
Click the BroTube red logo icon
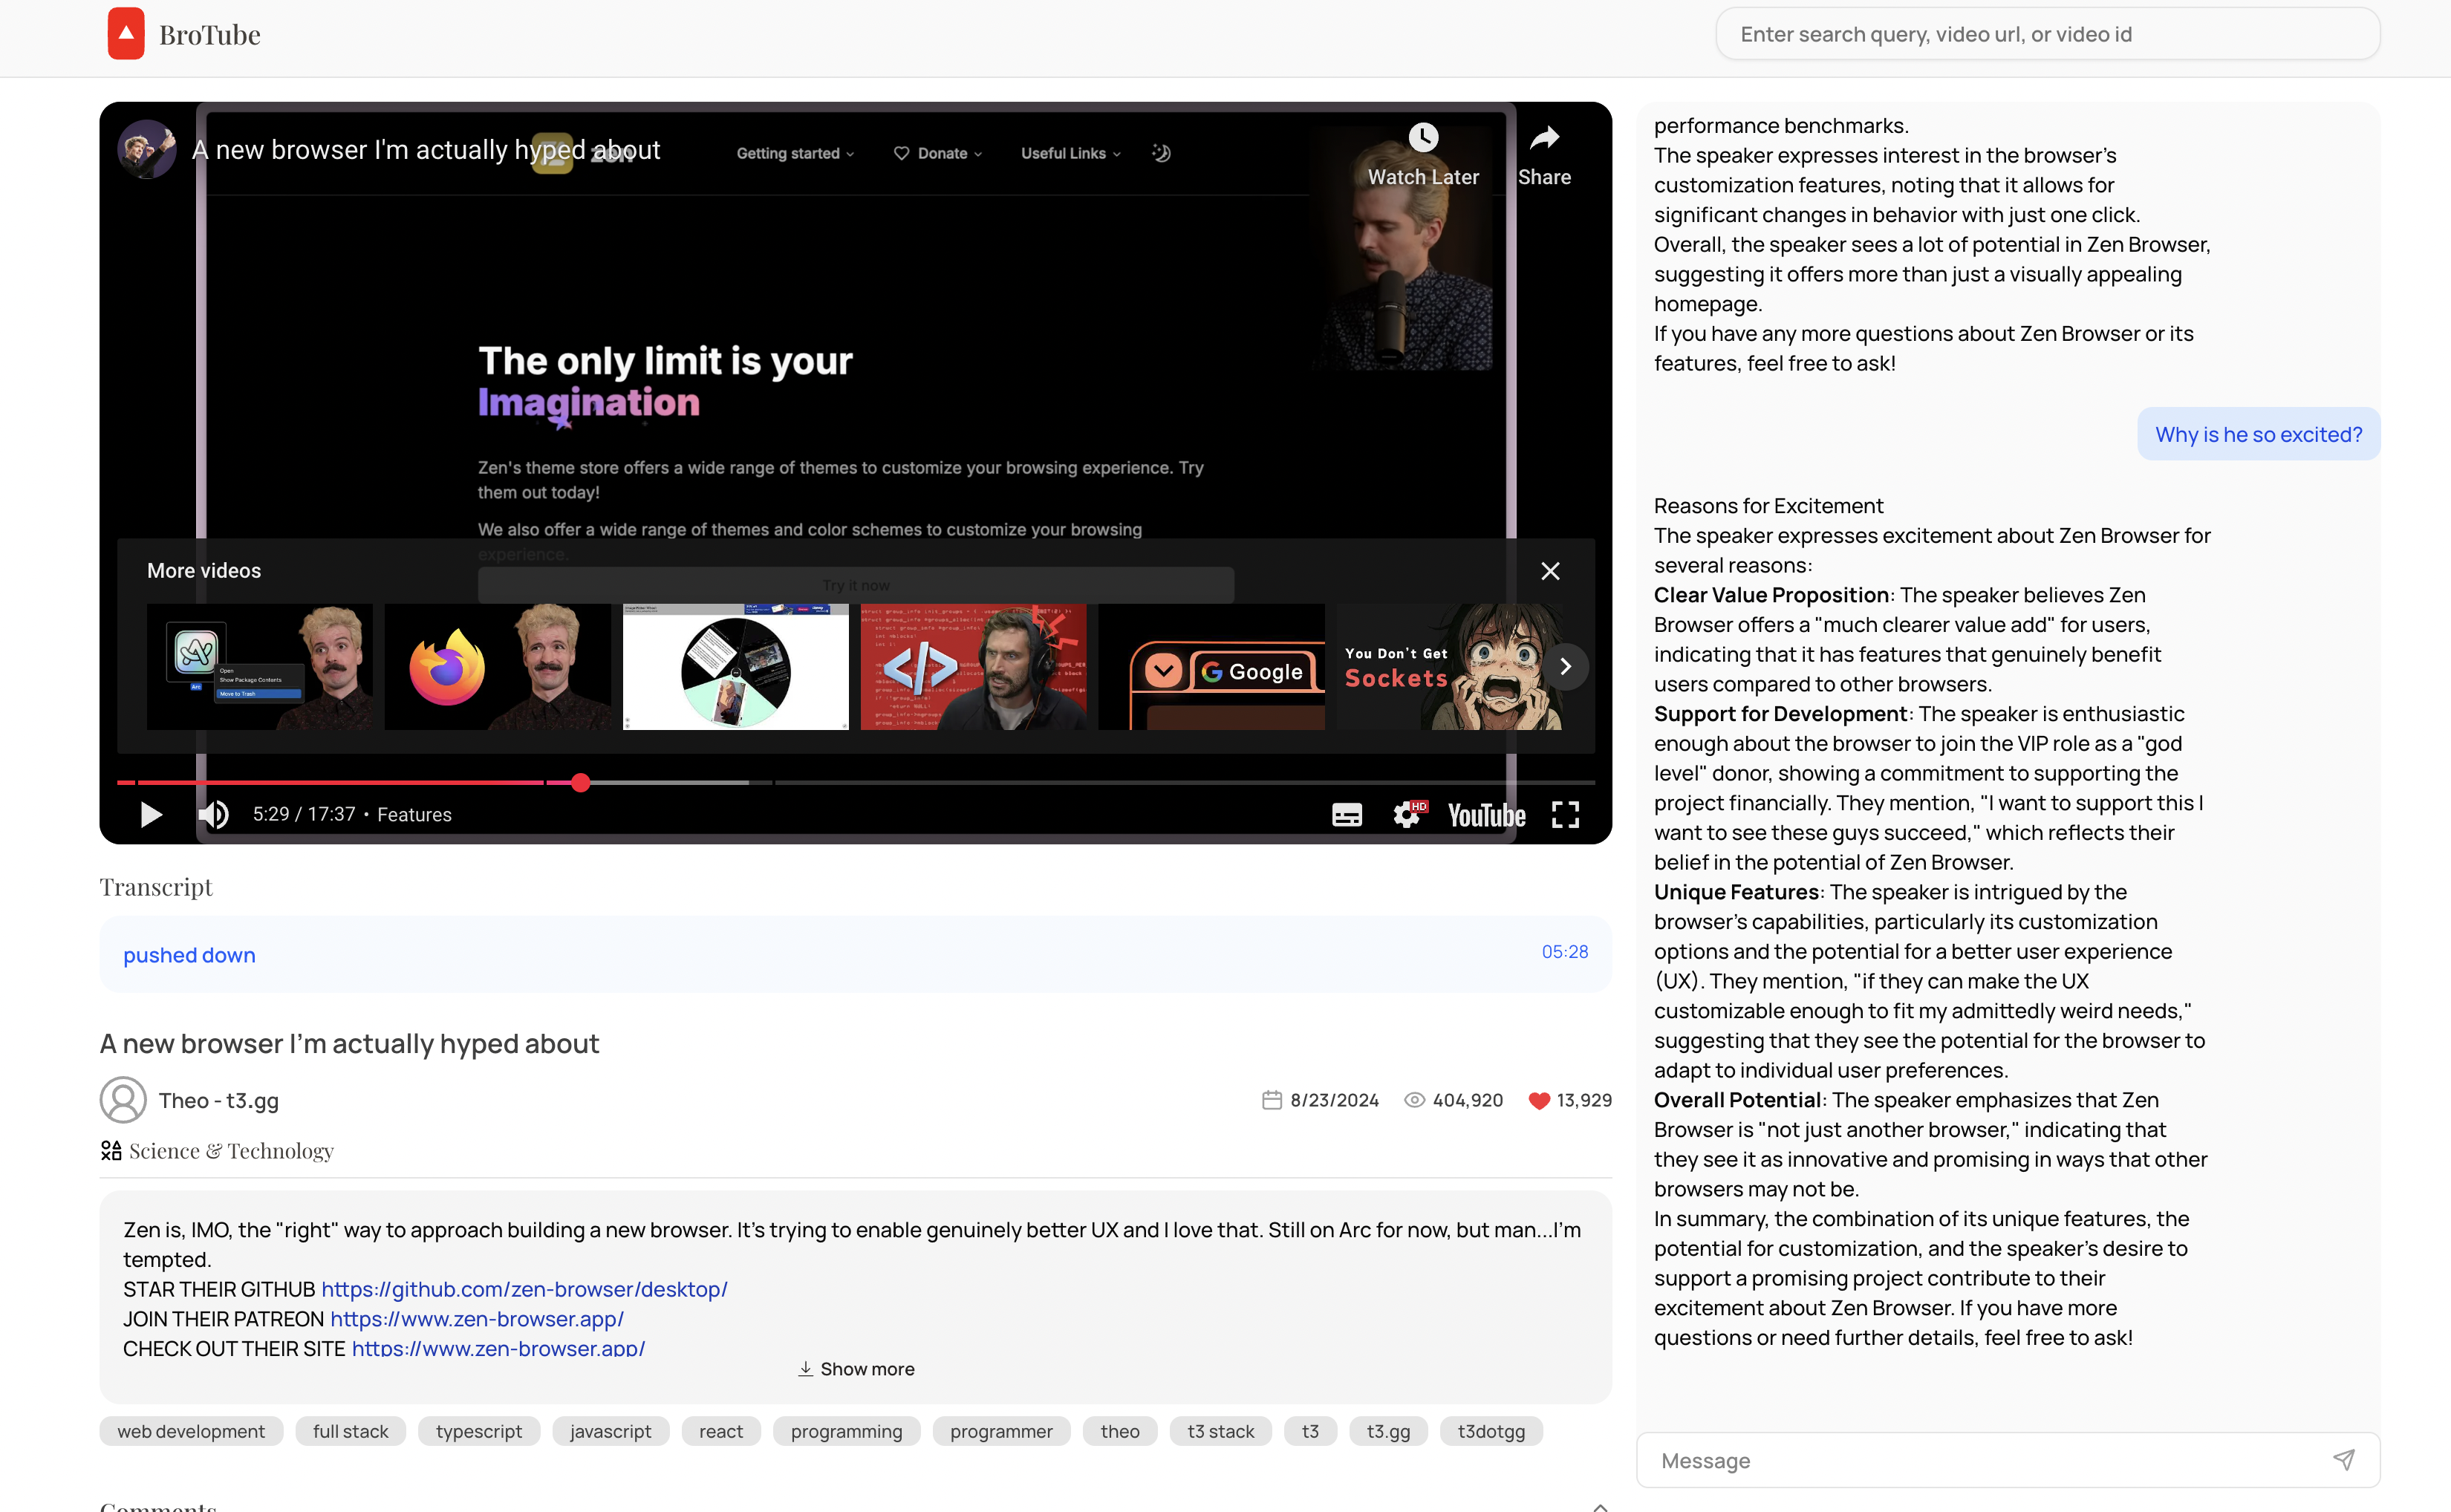pos(126,34)
